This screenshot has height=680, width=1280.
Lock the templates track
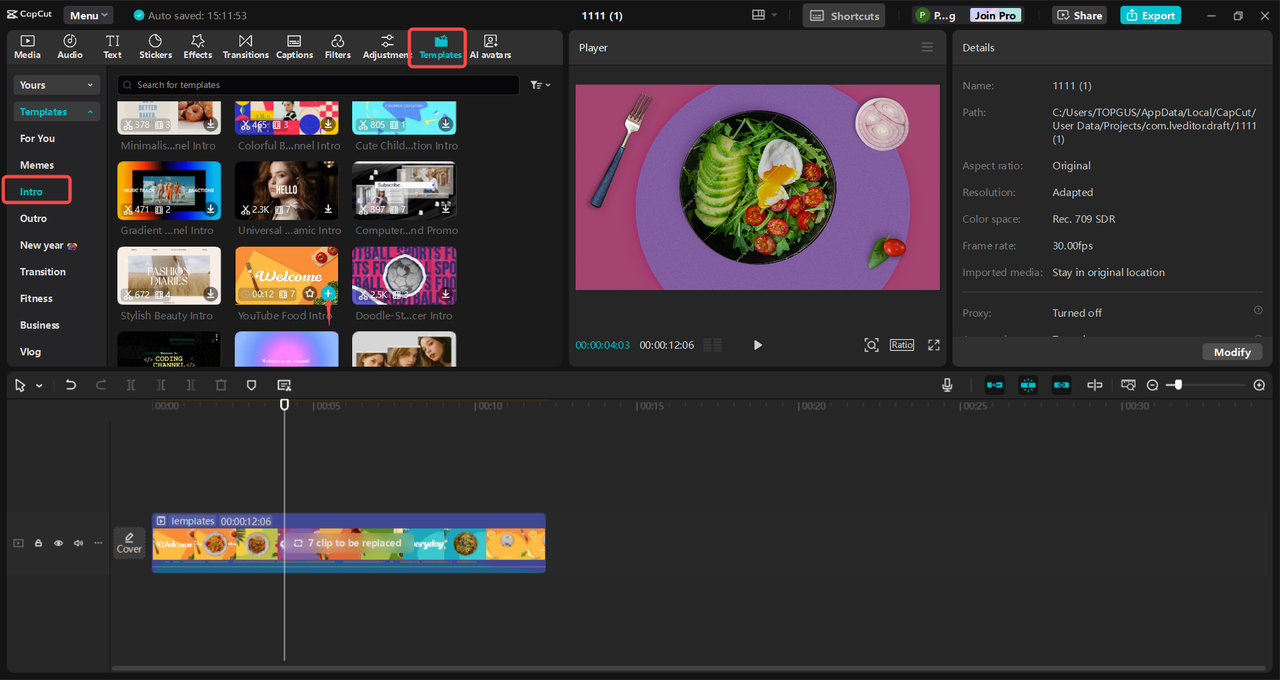click(x=38, y=543)
